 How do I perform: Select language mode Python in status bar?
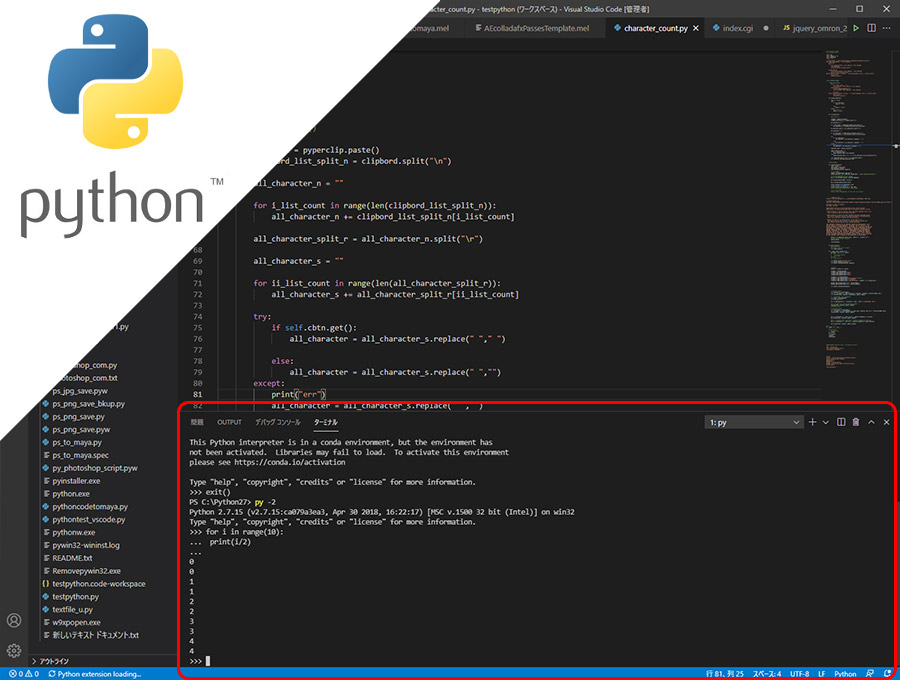(x=845, y=674)
